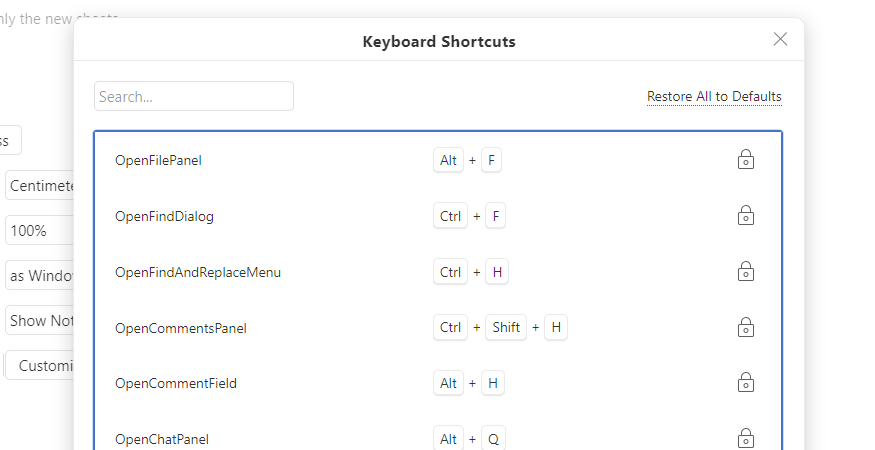
Task: Click the lock icon beside OpenFindAndReplaceMenu
Action: 746,271
